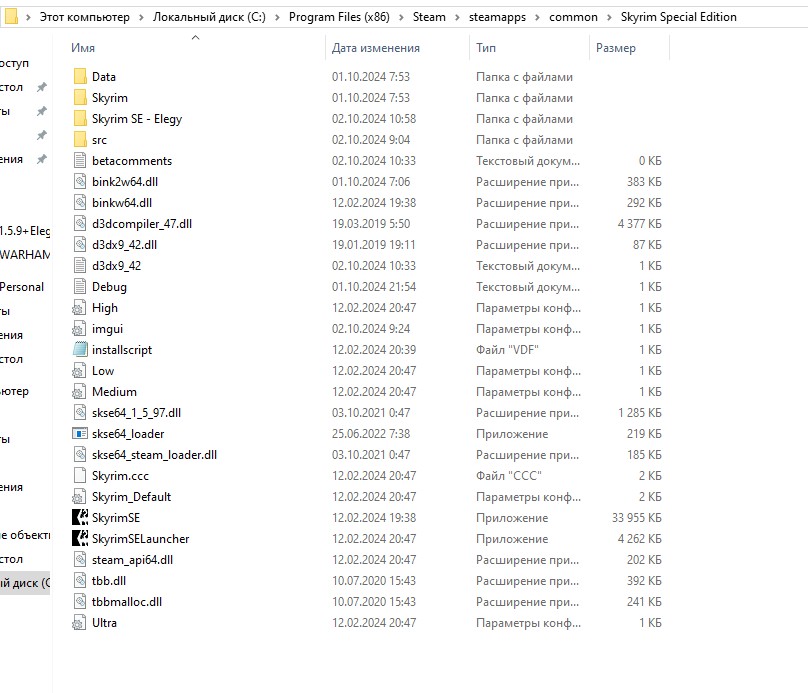Screen dimensions: 808x693
Task: Go to steamapps breadcrumb folder
Action: pyautogui.click(x=497, y=17)
